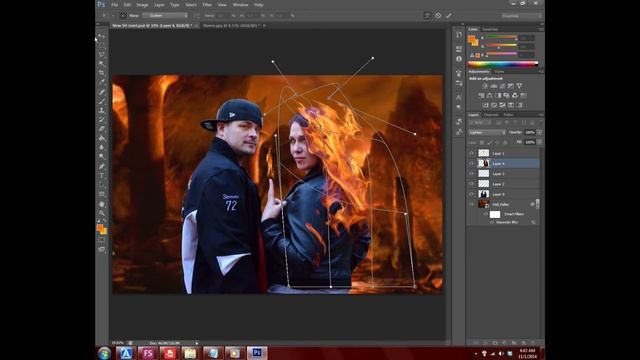
Task: Open the Fill value dropdown arrow
Action: (x=540, y=142)
